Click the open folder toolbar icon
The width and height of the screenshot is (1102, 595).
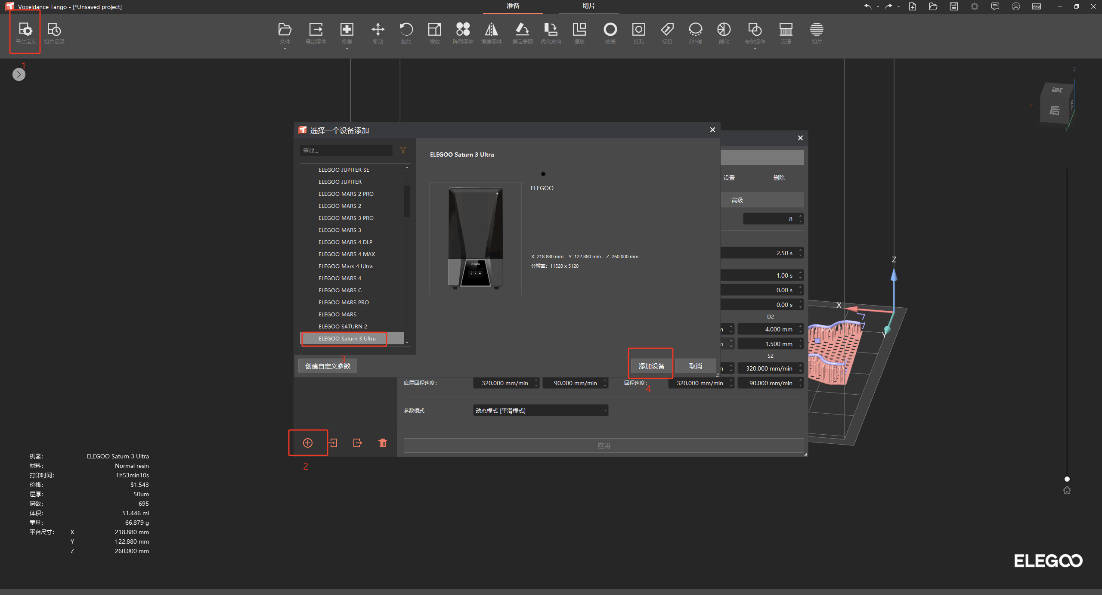click(285, 29)
